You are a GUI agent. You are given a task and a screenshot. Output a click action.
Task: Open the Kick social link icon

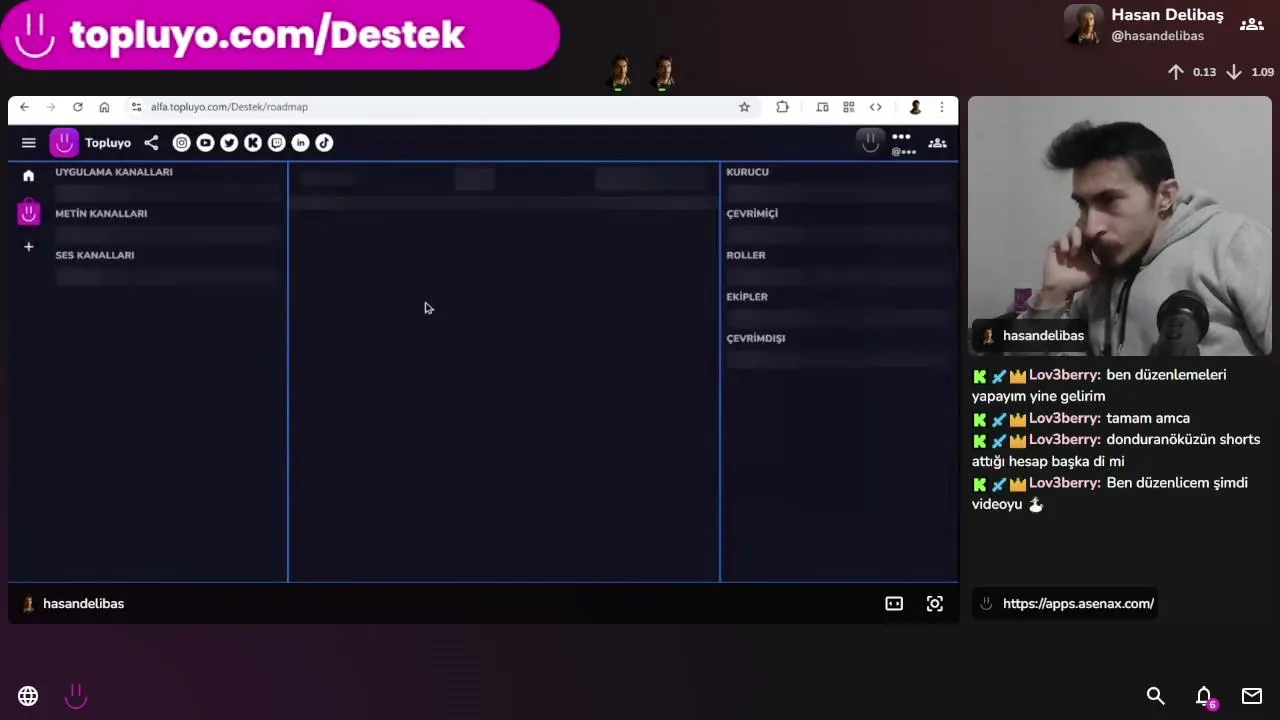[253, 143]
